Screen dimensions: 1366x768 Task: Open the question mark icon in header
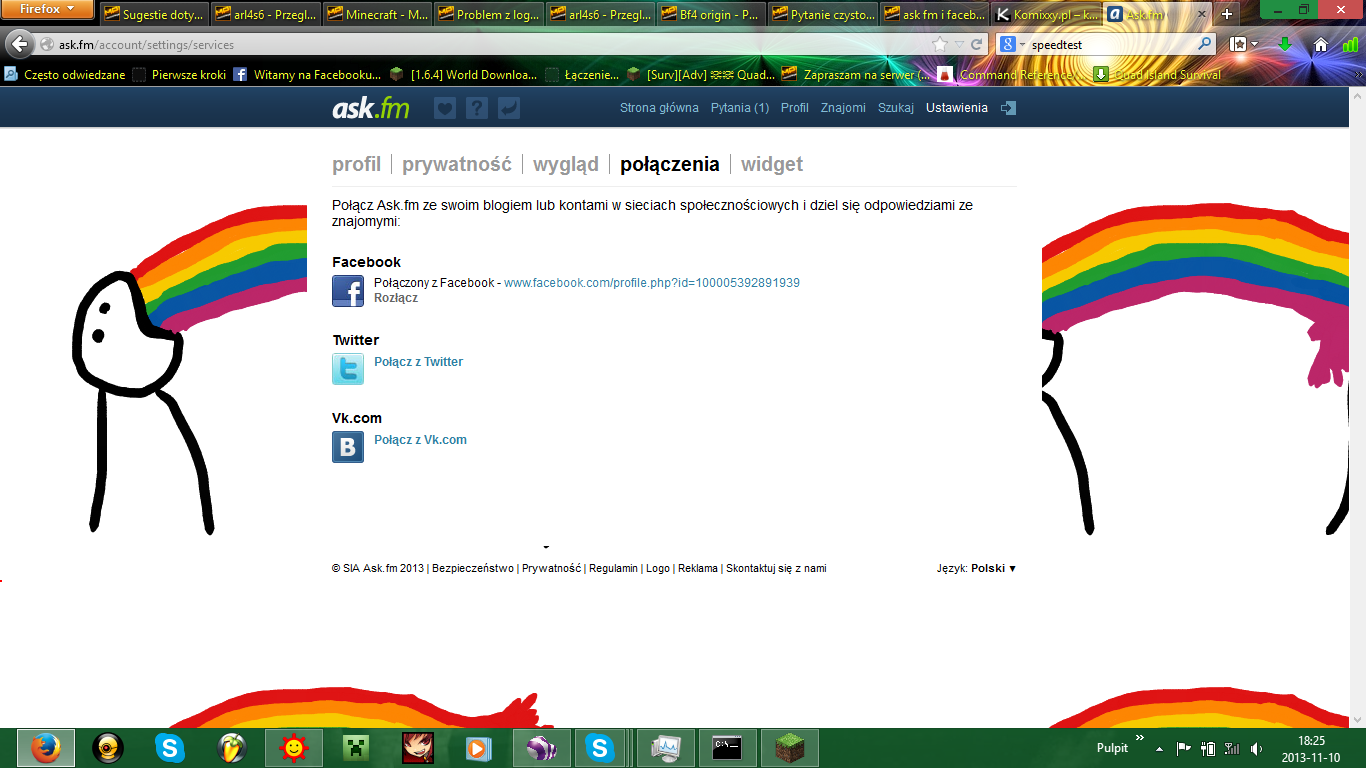click(477, 108)
